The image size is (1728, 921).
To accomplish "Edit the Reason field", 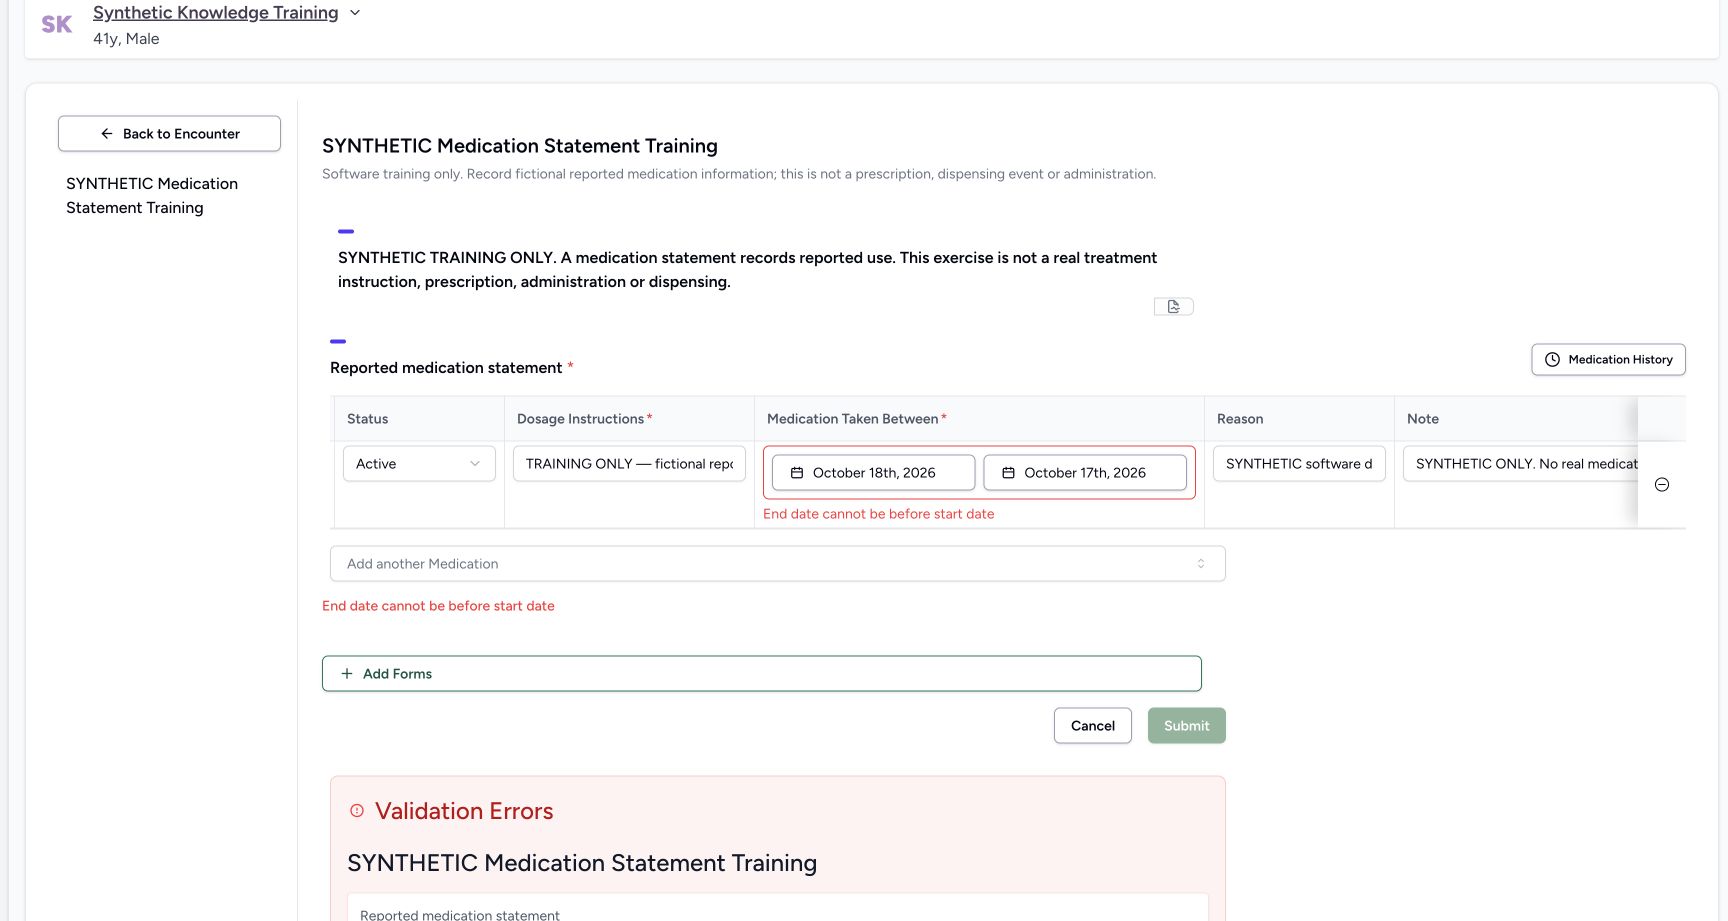I will point(1299,464).
